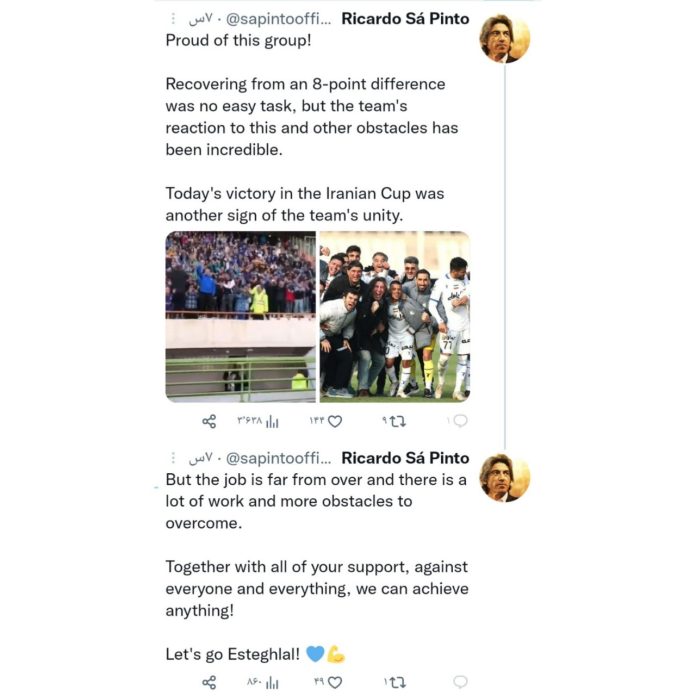Screen dimensions: 696x696
Task: Click Ricardo Sá Pinto name on first tweet
Action: pyautogui.click(x=405, y=19)
